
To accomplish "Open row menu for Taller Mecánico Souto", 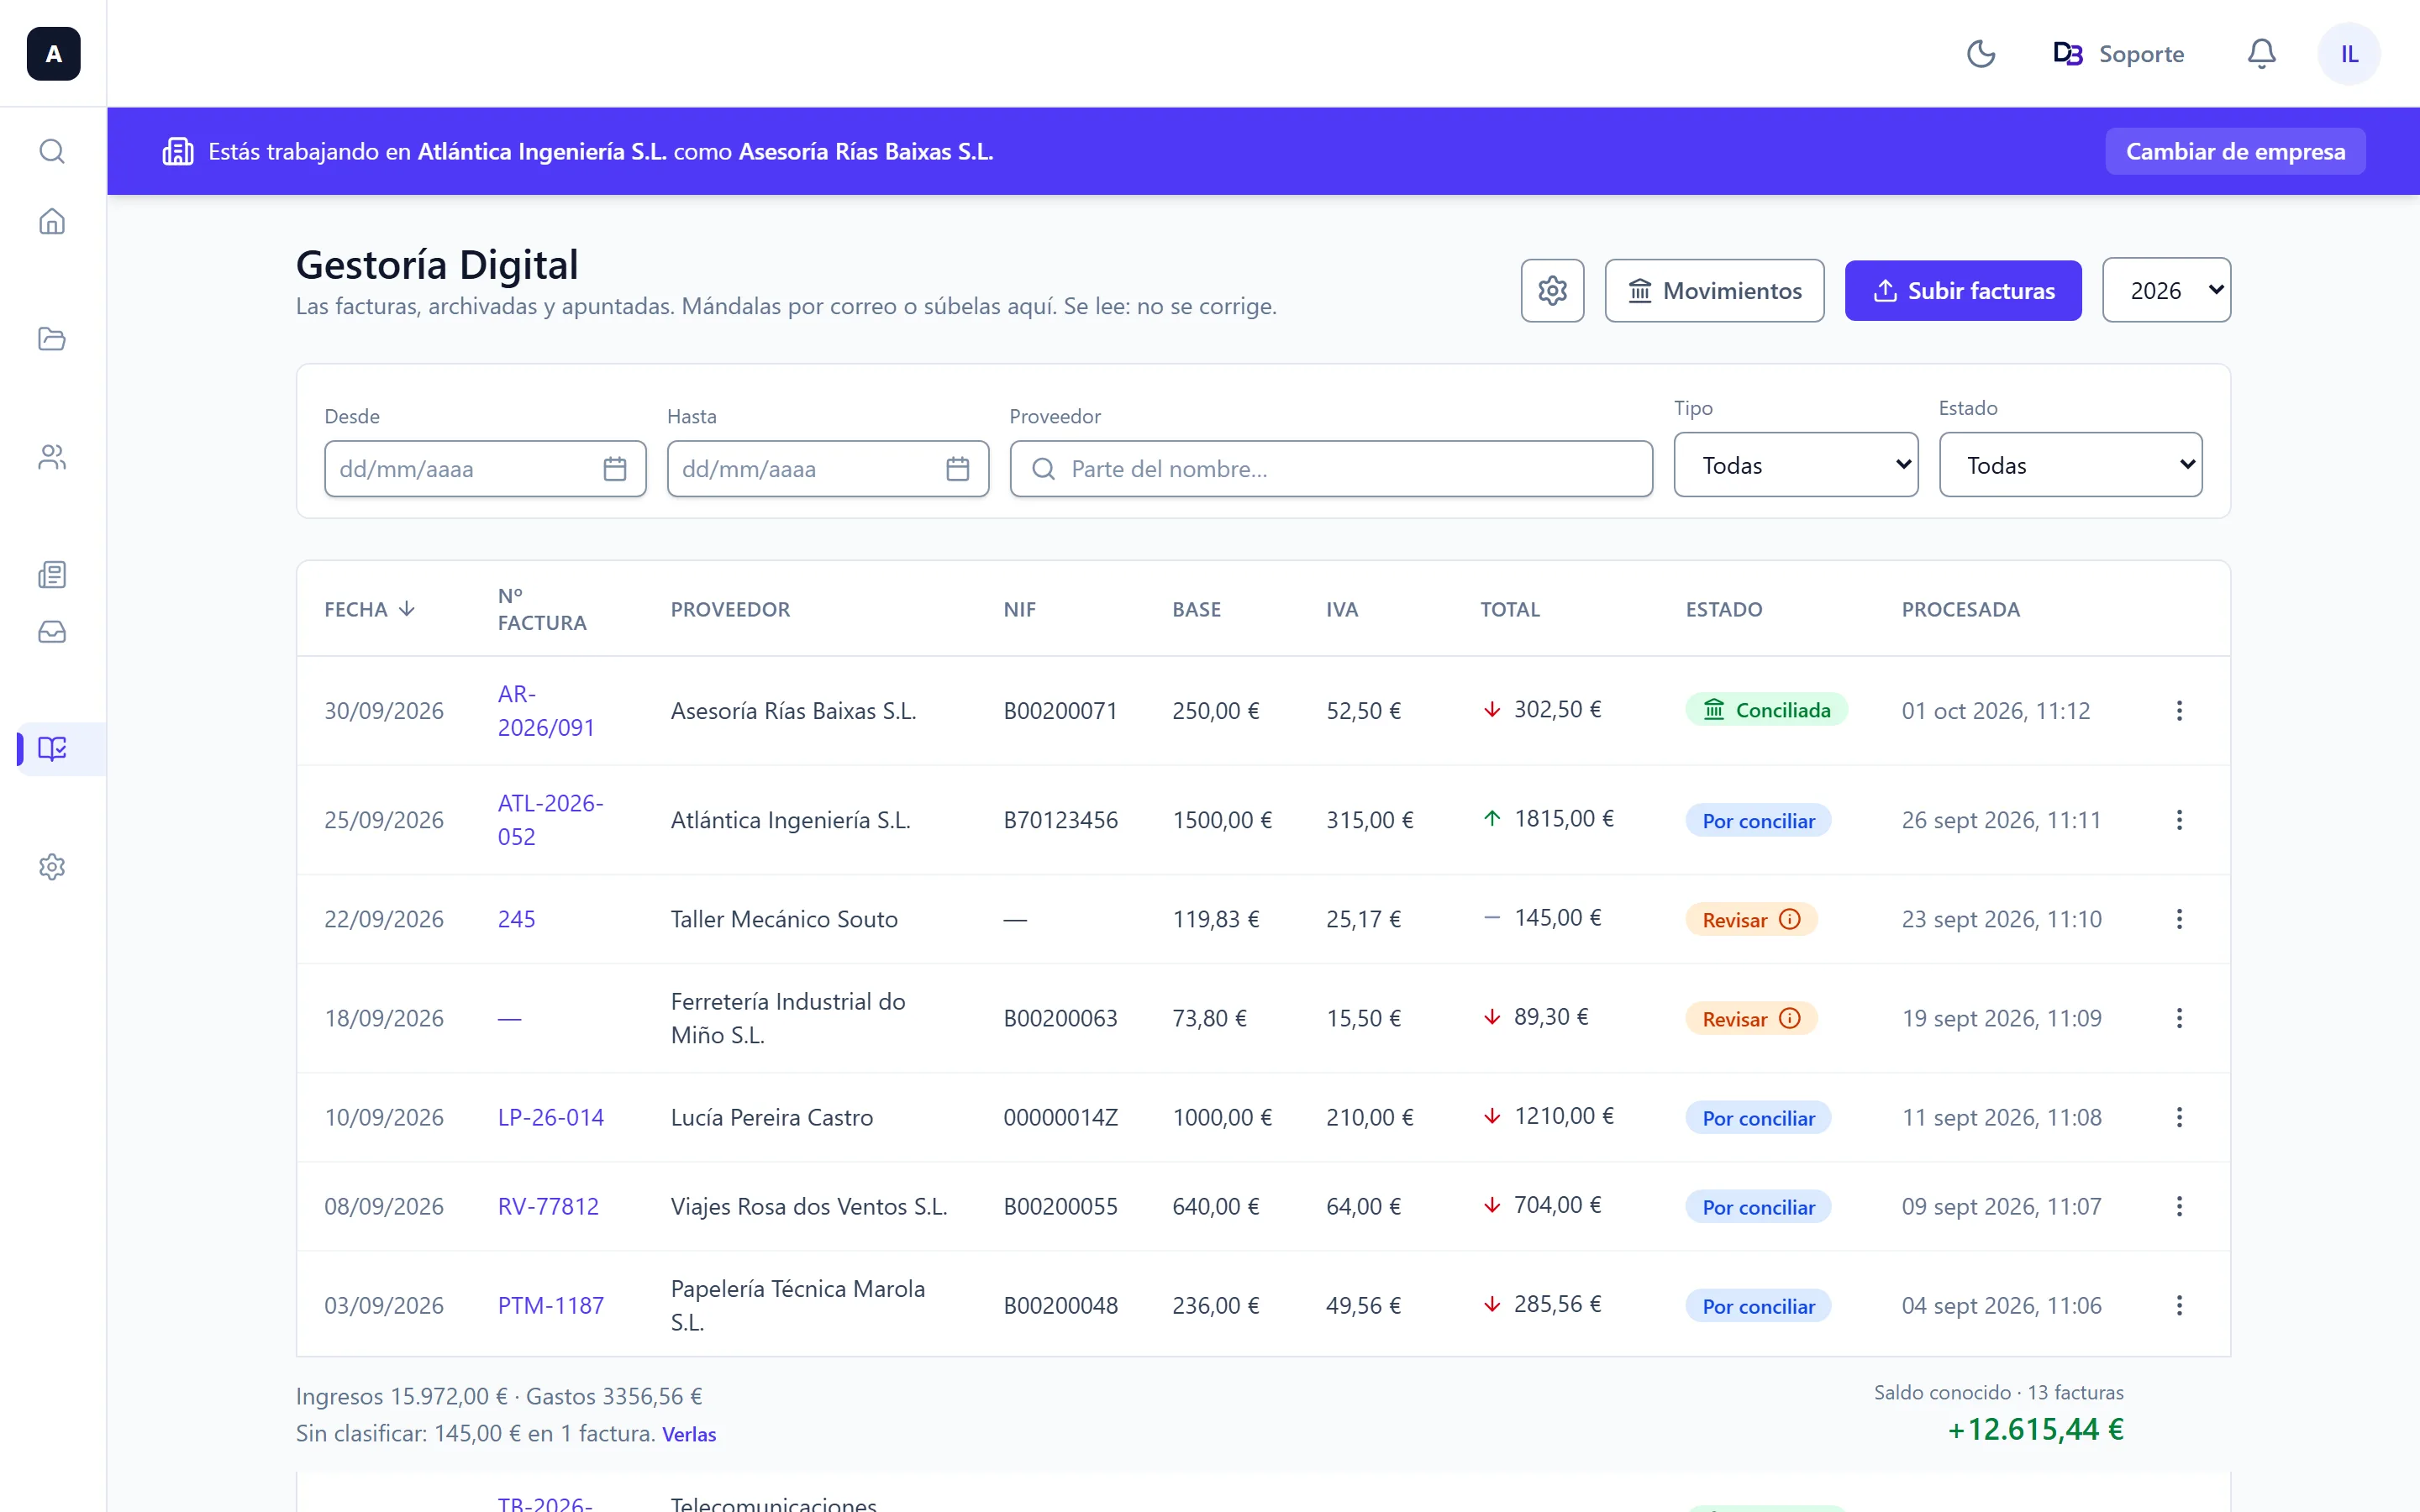I will [x=2179, y=919].
